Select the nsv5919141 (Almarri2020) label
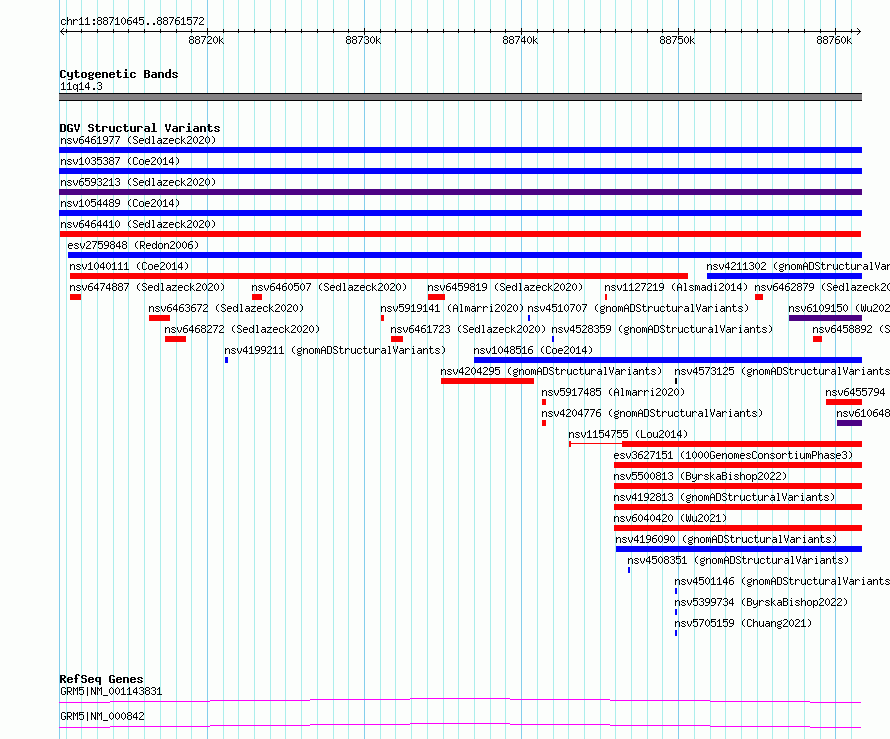890x739 pixels. [x=452, y=308]
